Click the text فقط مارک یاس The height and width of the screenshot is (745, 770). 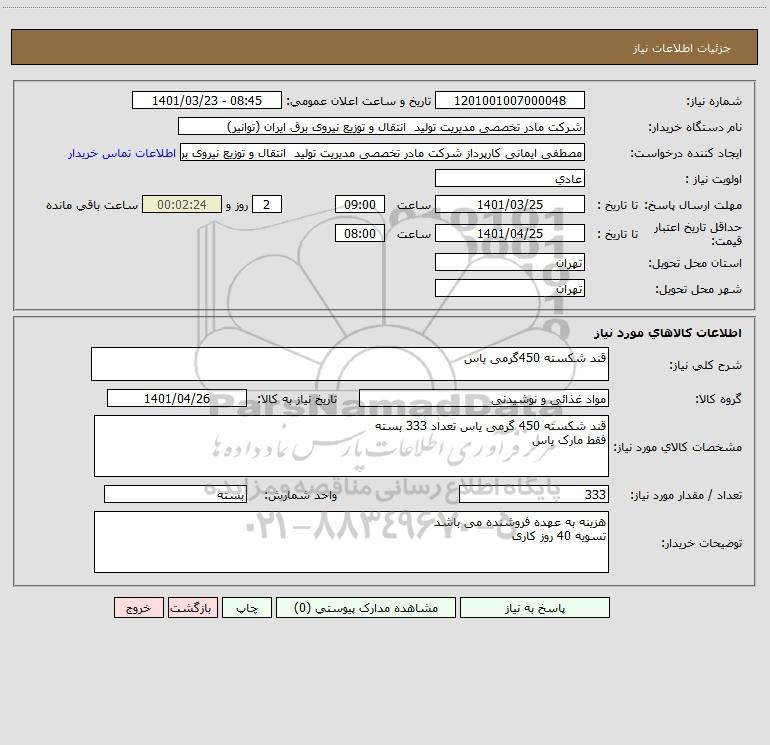click(x=569, y=440)
